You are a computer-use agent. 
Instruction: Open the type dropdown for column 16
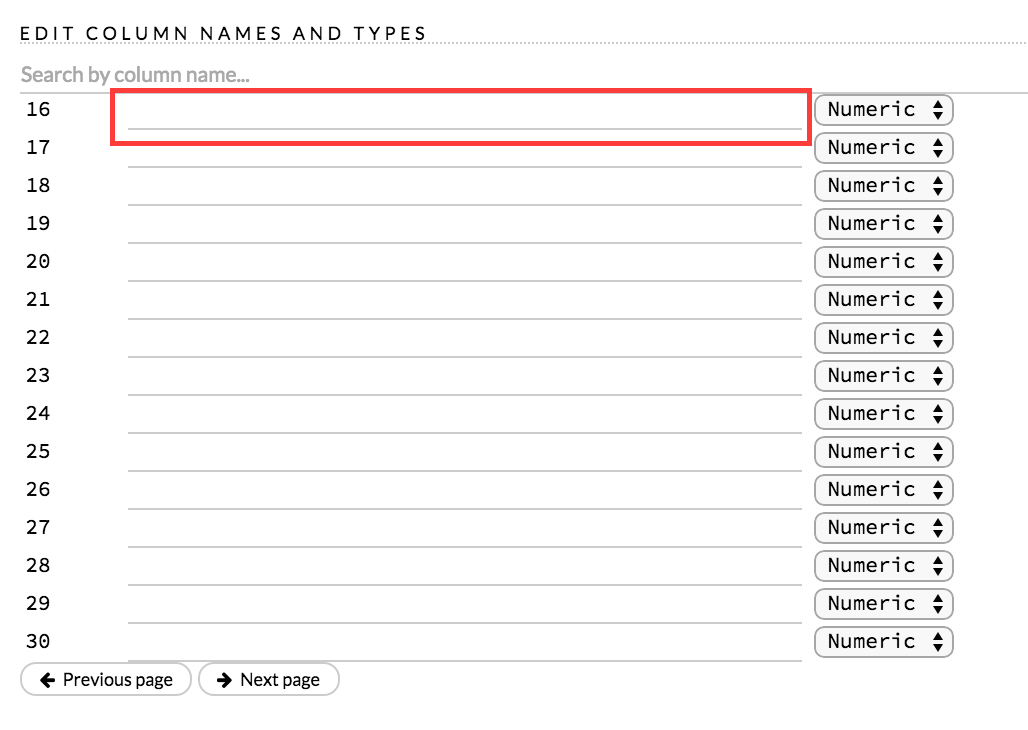(883, 109)
